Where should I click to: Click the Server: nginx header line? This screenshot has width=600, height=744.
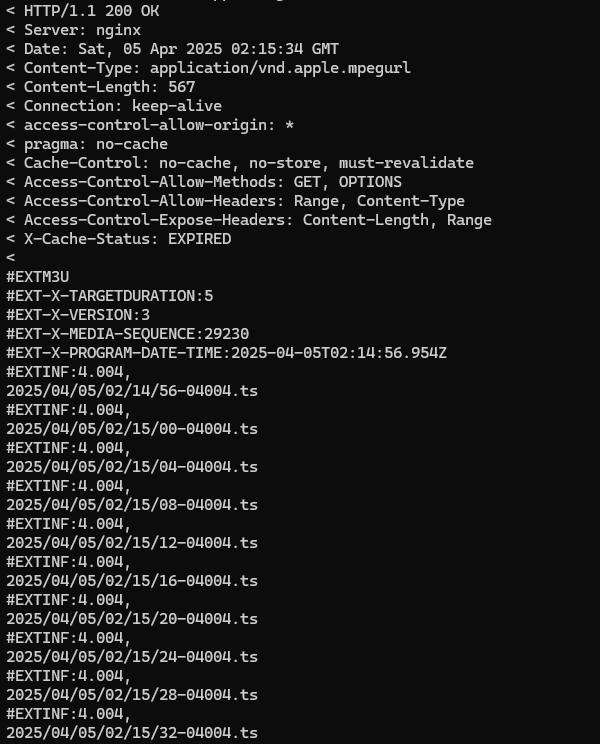74,30
